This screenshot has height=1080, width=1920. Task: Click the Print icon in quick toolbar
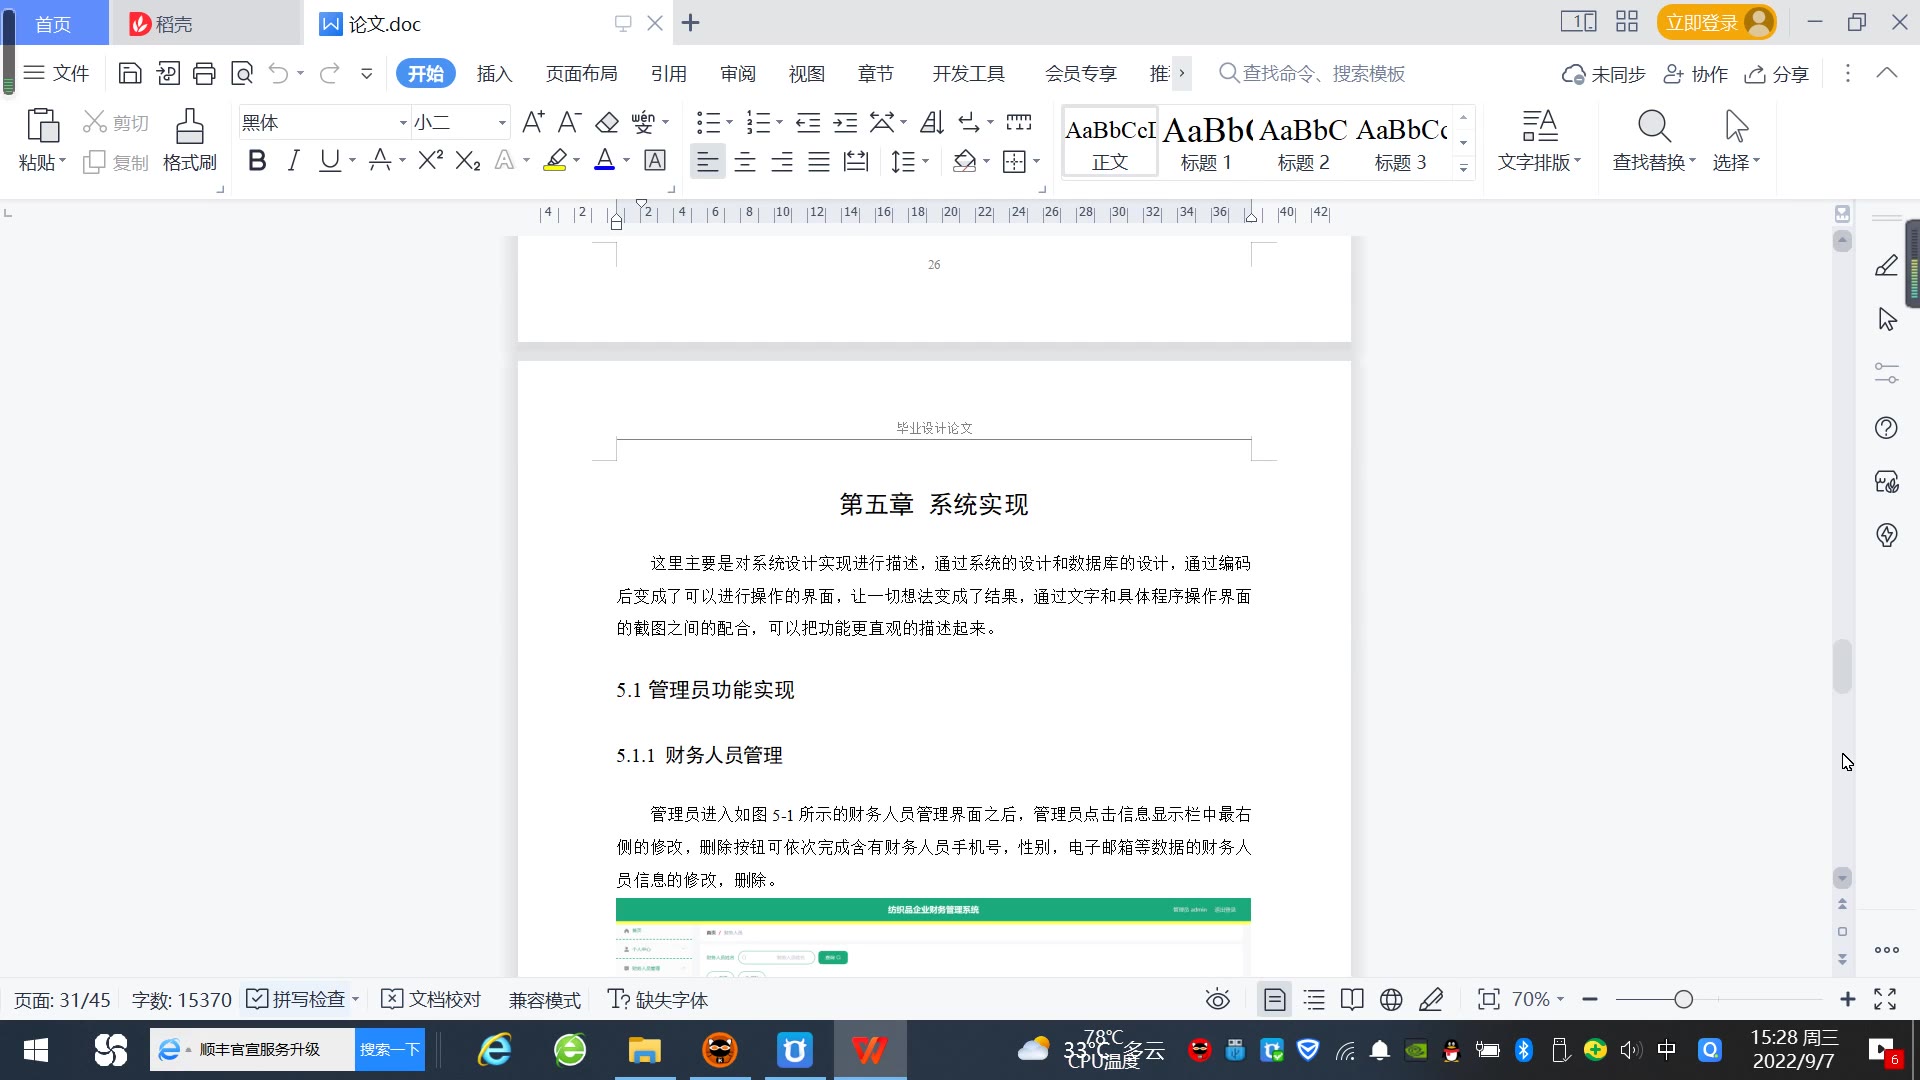pyautogui.click(x=204, y=73)
